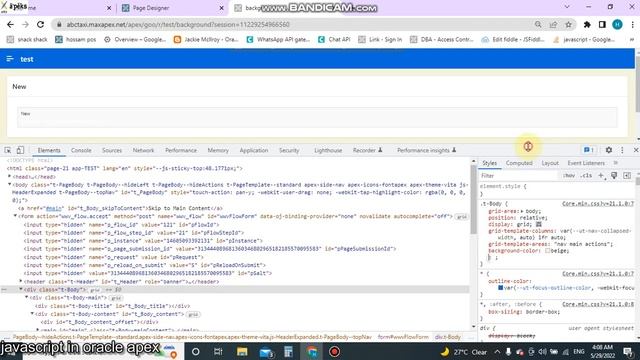Viewport: 640px width, 360px height.
Task: Activate inspect element picker tool
Action: pos(8,150)
